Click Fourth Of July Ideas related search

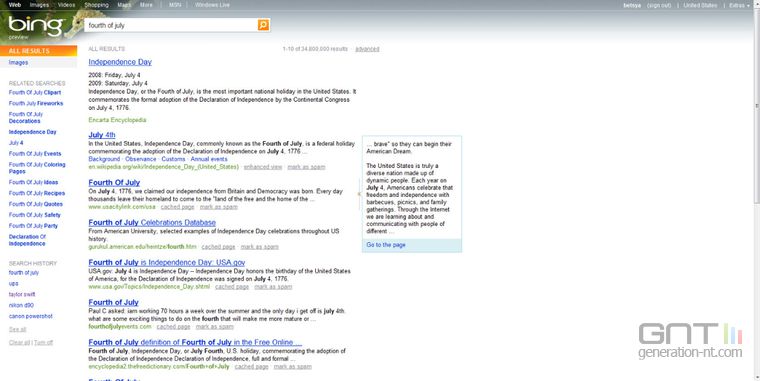[33, 182]
